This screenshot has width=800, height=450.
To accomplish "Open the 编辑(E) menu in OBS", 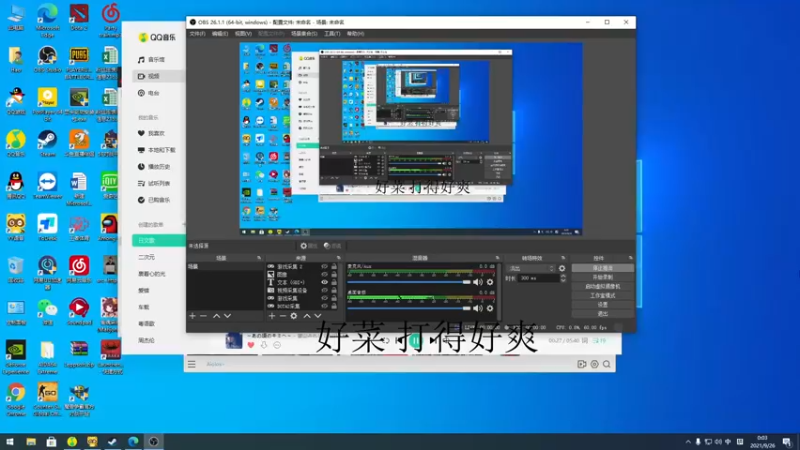I will (220, 34).
